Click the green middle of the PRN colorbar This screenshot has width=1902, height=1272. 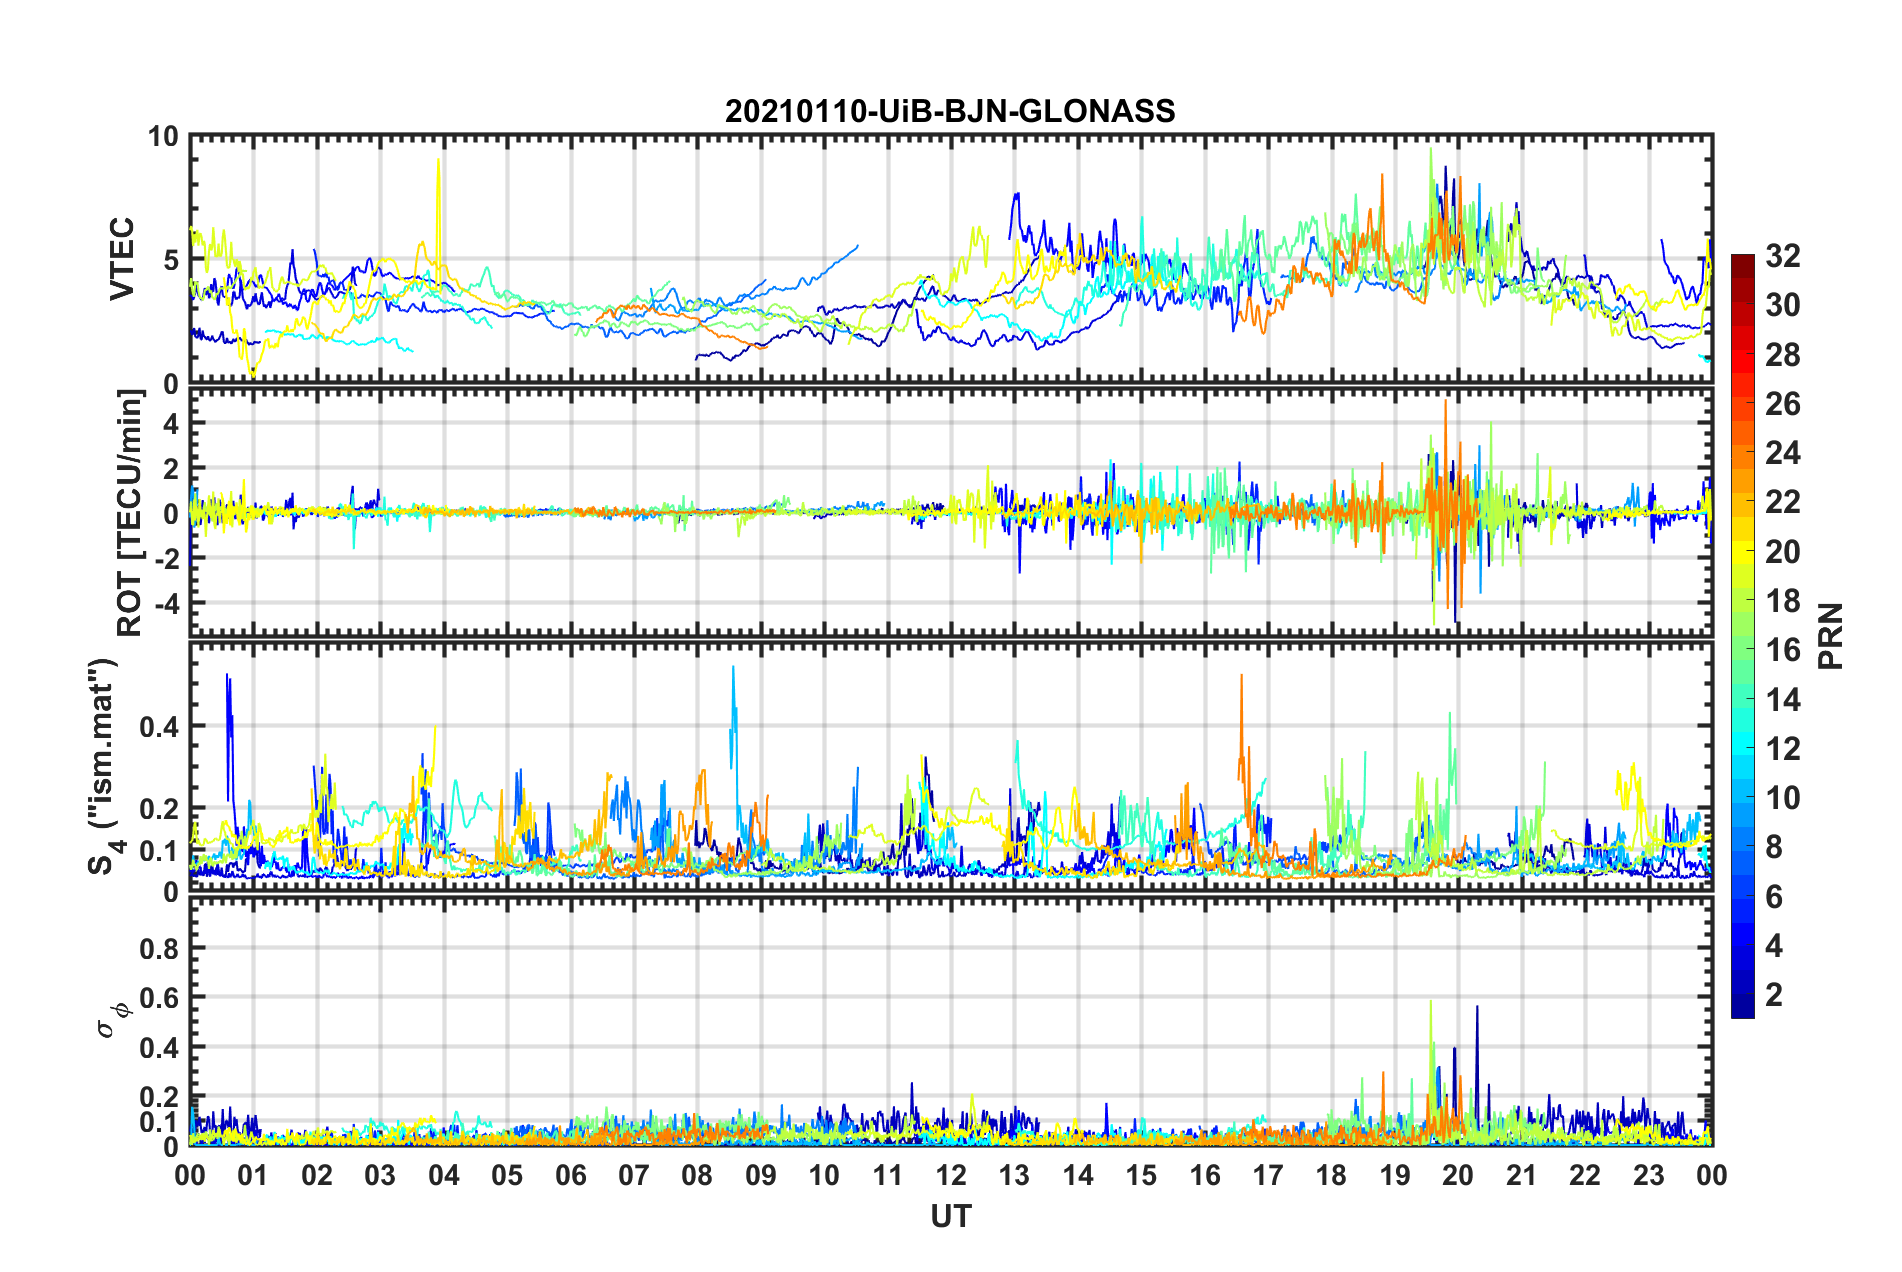coord(1742,637)
